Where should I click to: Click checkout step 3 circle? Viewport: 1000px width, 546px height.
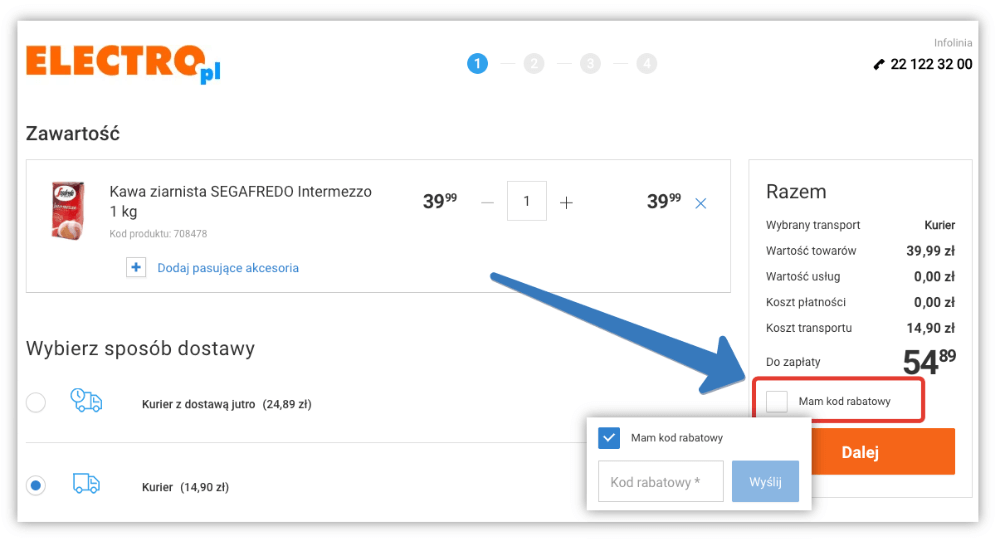click(591, 64)
